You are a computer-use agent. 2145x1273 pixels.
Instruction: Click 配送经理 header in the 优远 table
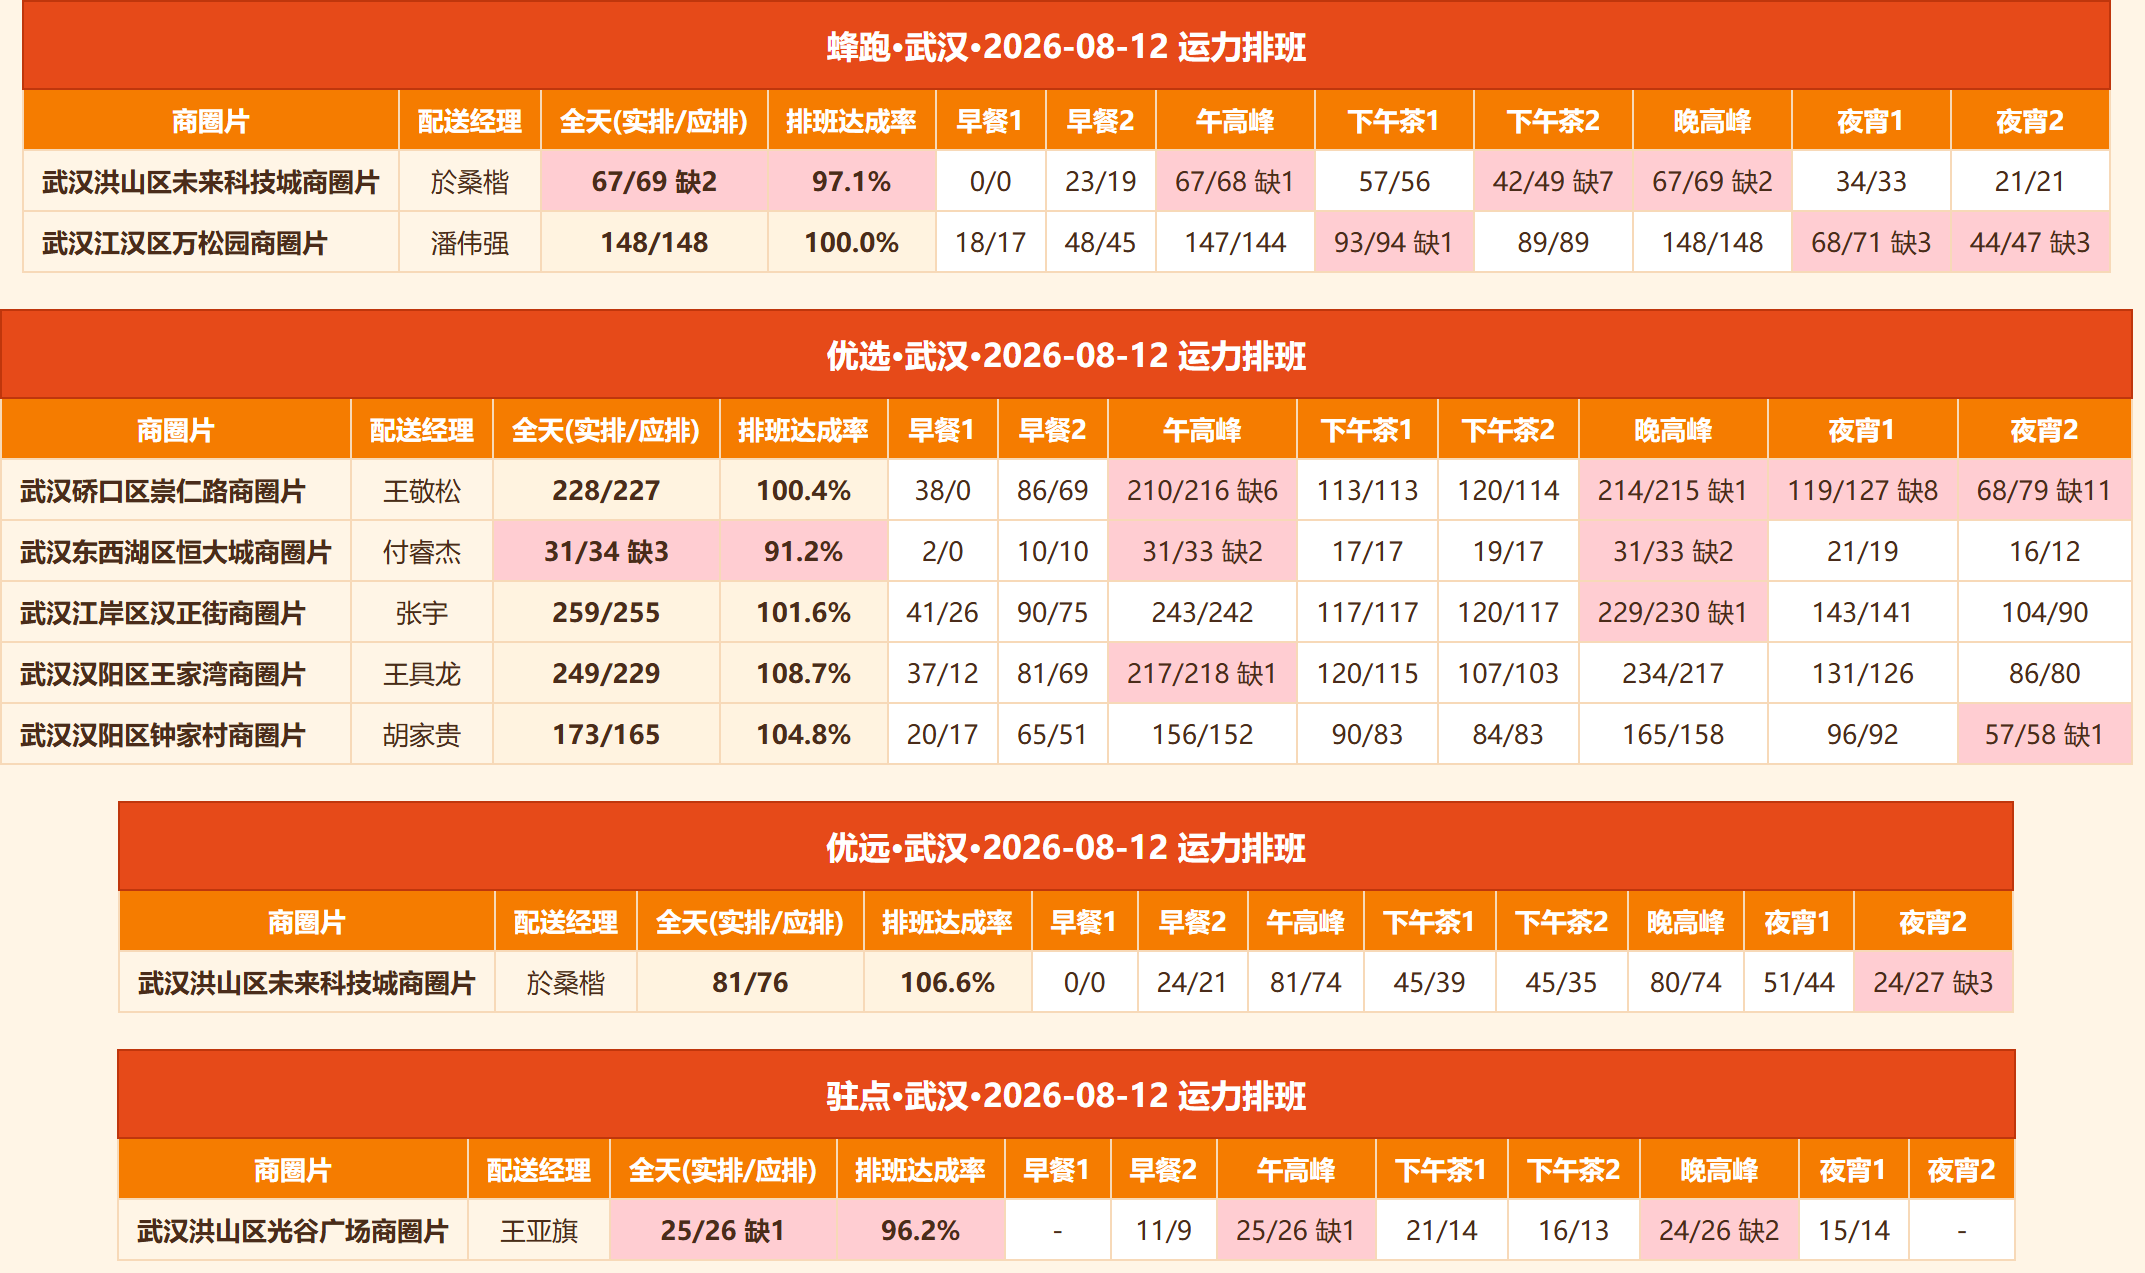(x=566, y=922)
